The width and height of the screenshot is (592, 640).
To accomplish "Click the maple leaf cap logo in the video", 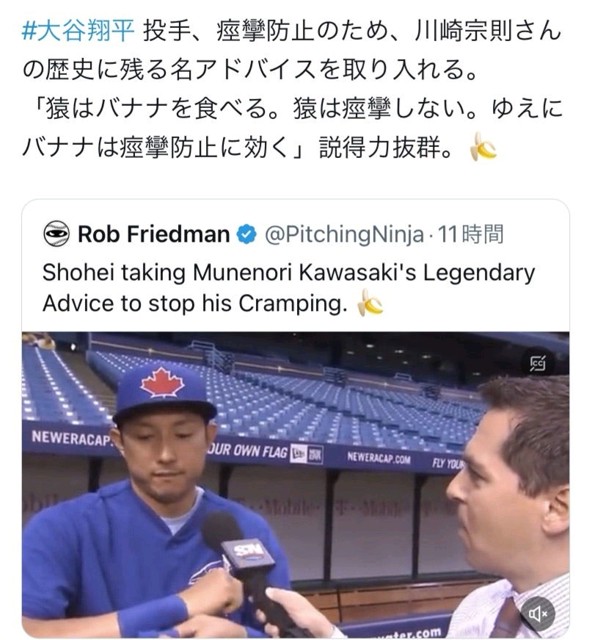I will pyautogui.click(x=162, y=382).
